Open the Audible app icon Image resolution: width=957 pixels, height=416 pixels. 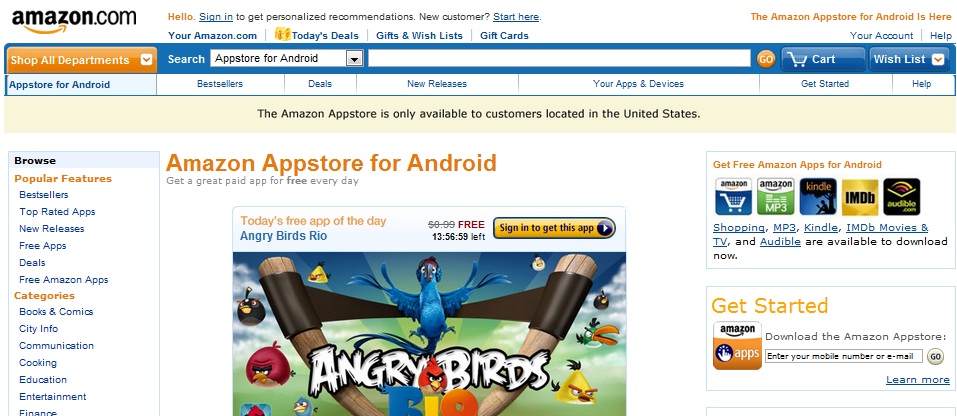point(901,196)
